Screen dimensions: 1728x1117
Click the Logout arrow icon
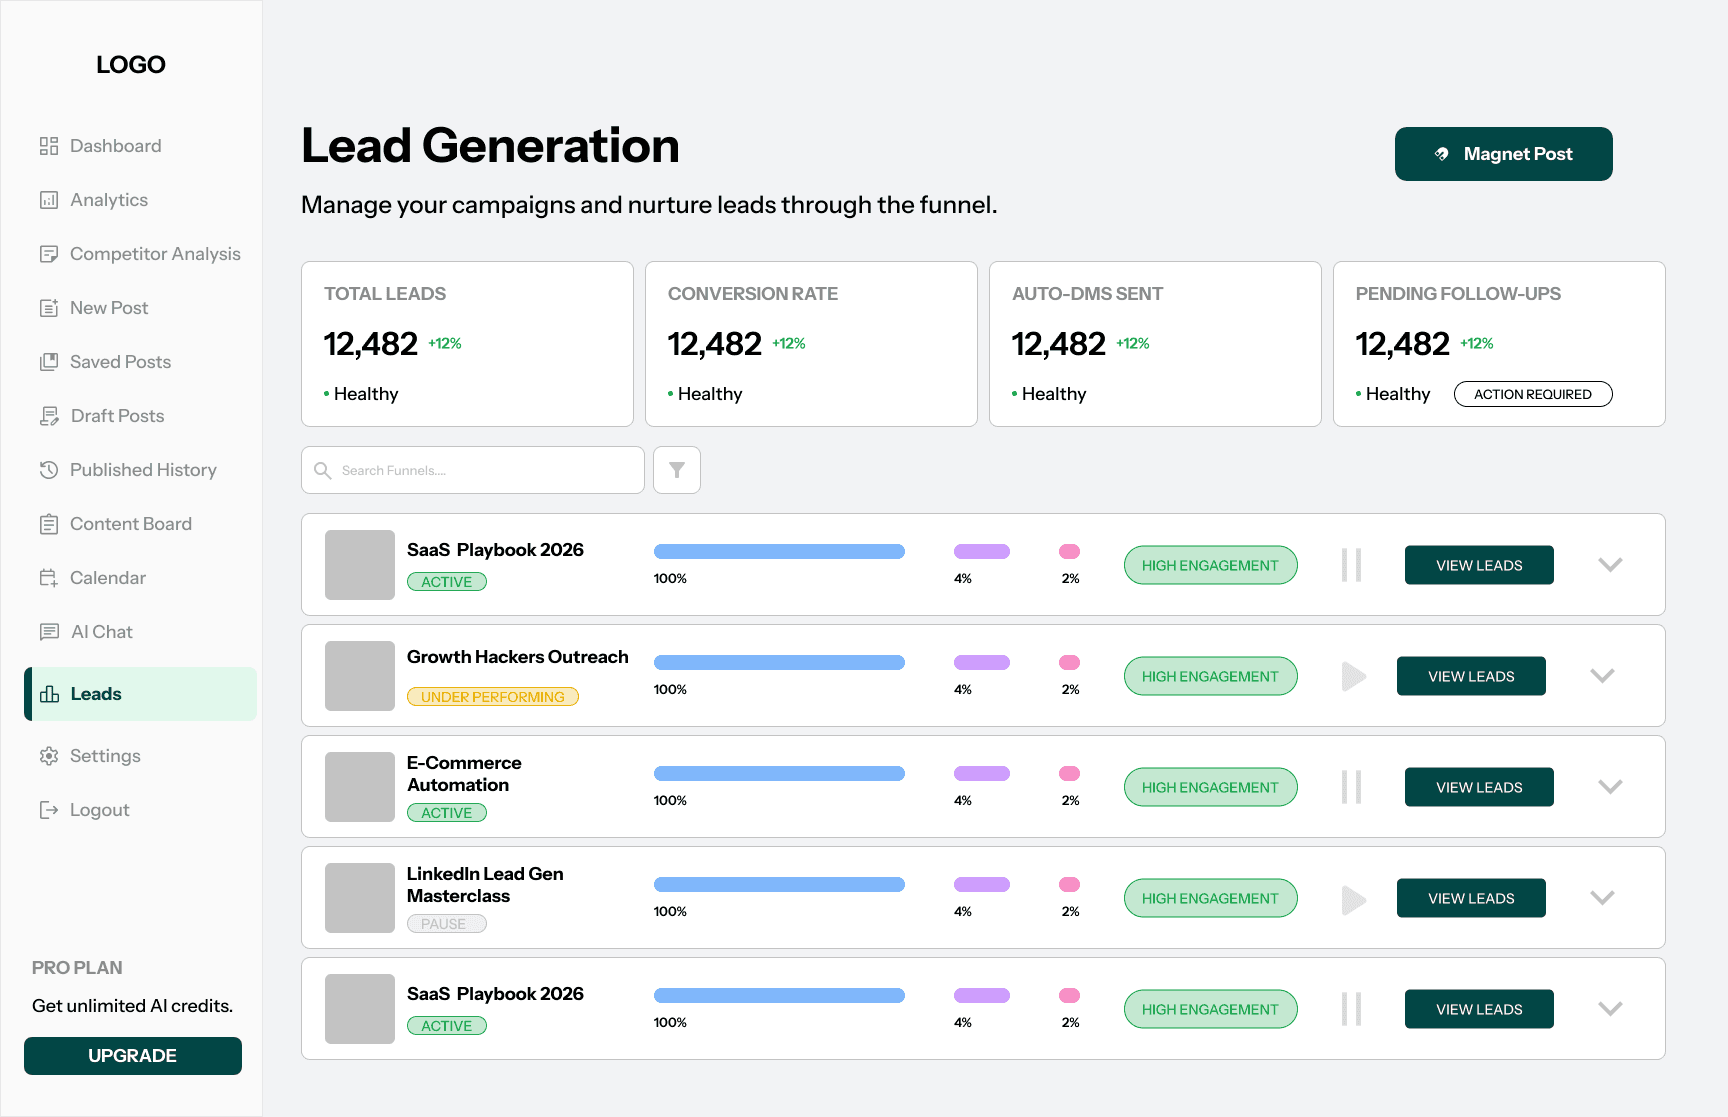tap(48, 810)
